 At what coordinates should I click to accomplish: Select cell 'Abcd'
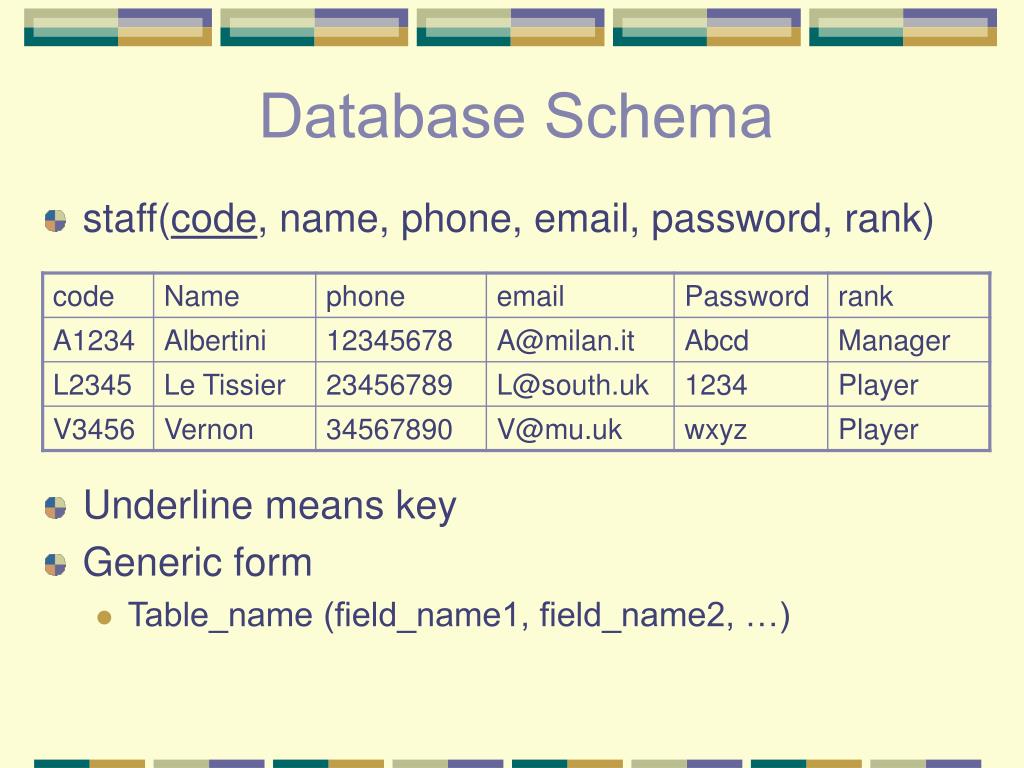click(x=750, y=340)
